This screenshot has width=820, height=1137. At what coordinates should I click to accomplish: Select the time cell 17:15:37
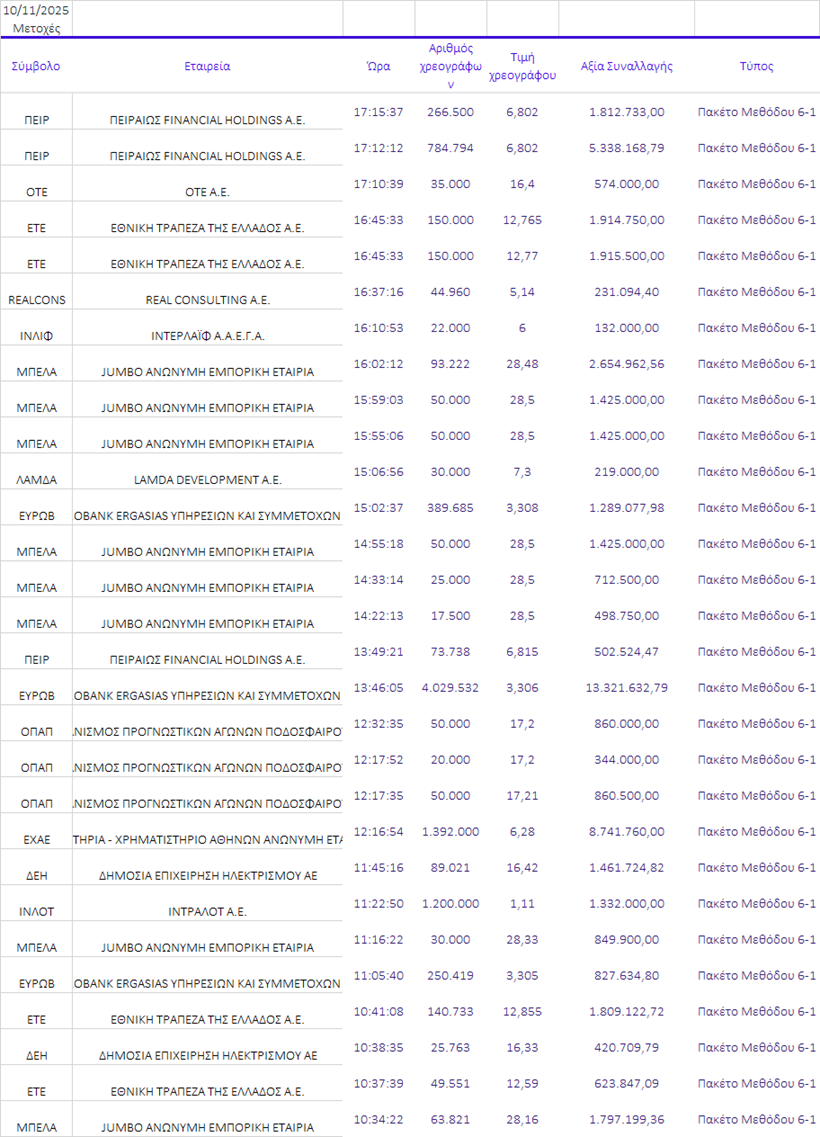(x=378, y=112)
